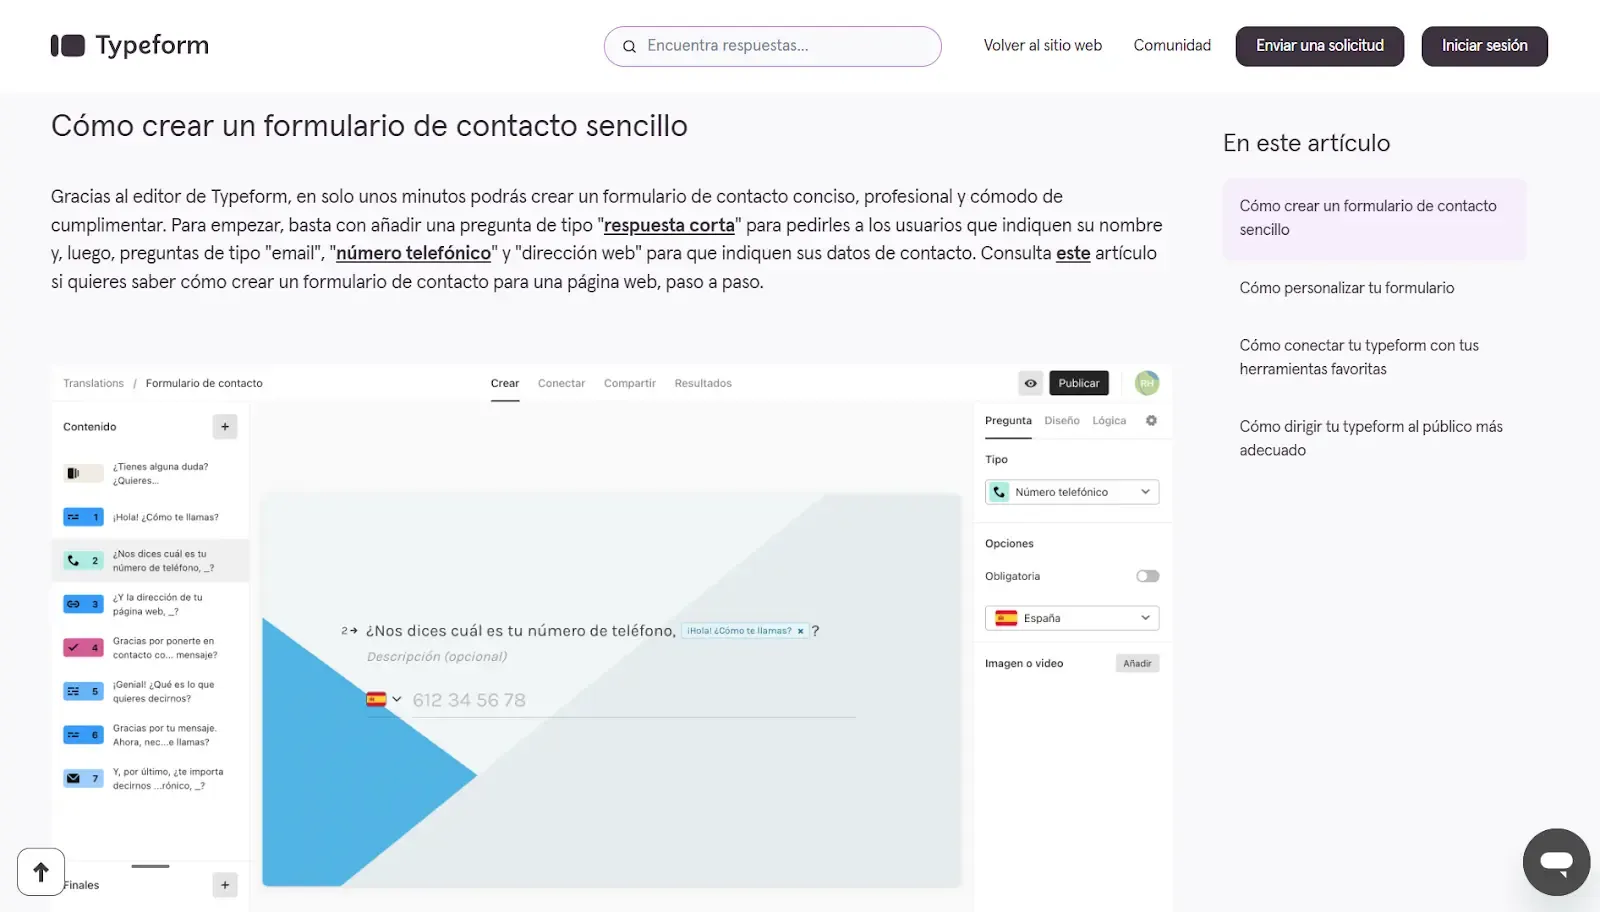Image resolution: width=1600 pixels, height=912 pixels.
Task: Click the scroll-to-top arrow button
Action: tap(41, 872)
